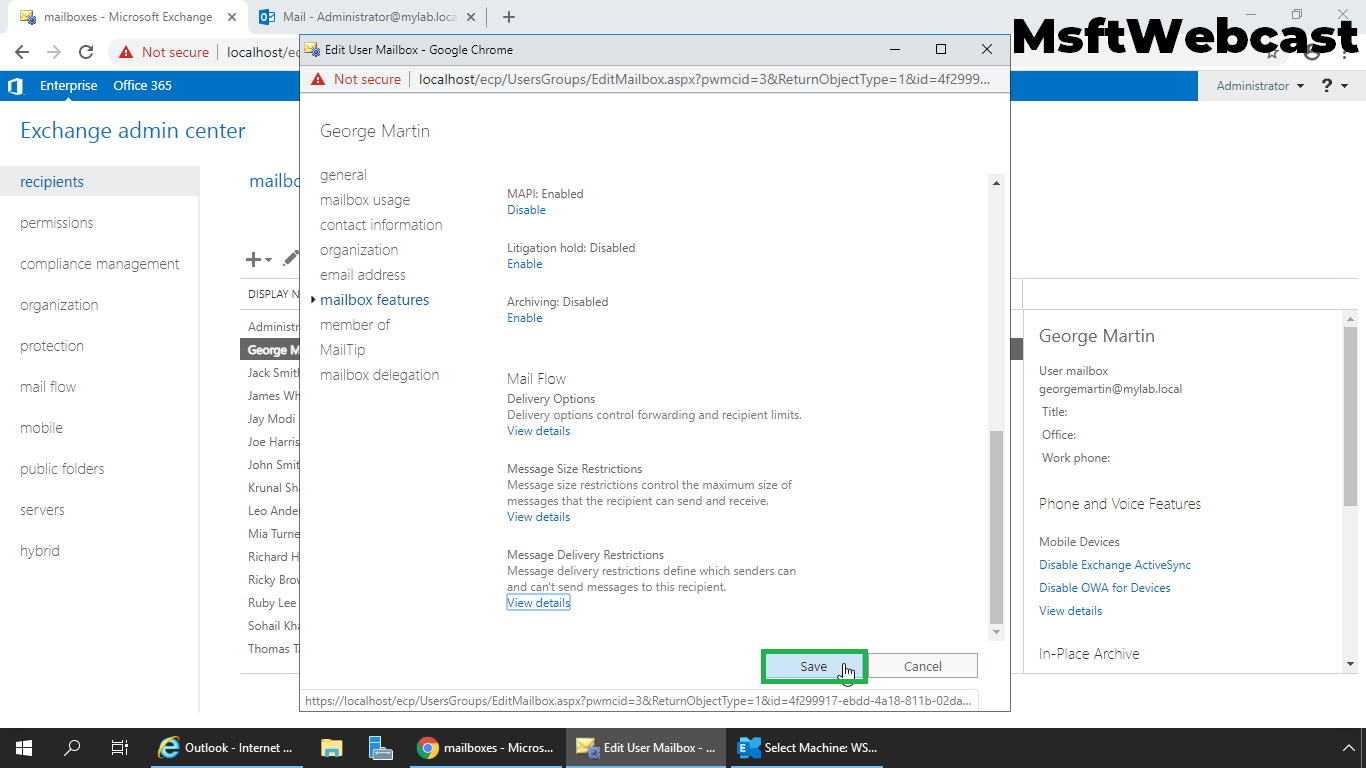View details under Message Size Restrictions
The width and height of the screenshot is (1366, 768).
click(538, 517)
